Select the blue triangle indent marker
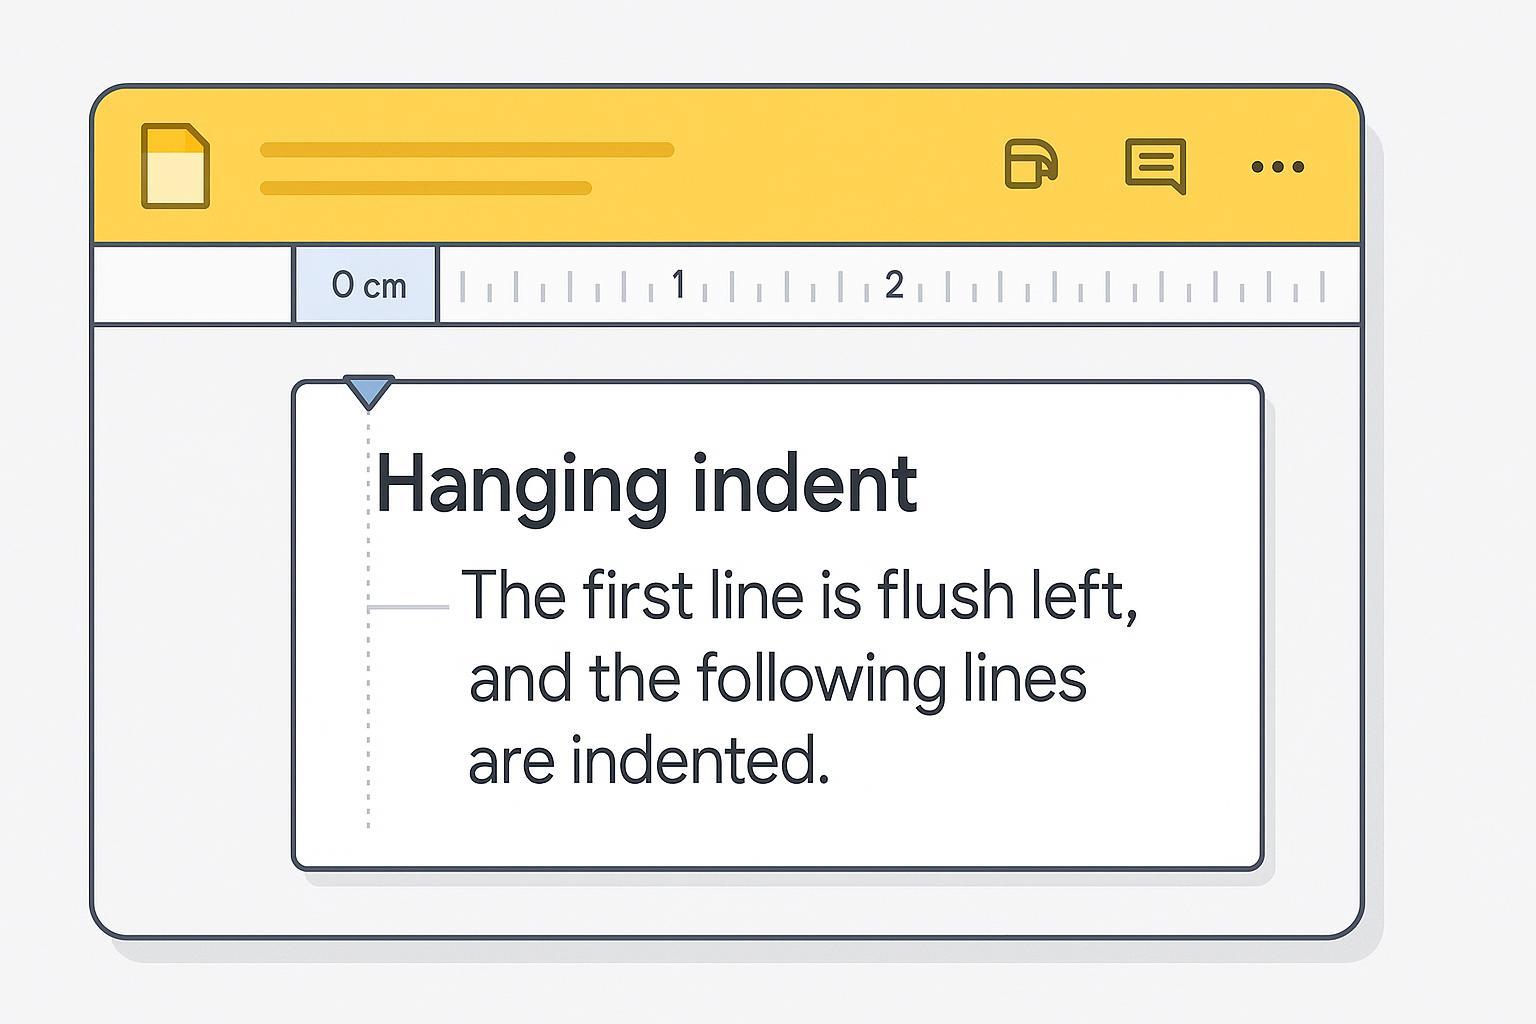Image resolution: width=1536 pixels, height=1024 pixels. point(368,392)
